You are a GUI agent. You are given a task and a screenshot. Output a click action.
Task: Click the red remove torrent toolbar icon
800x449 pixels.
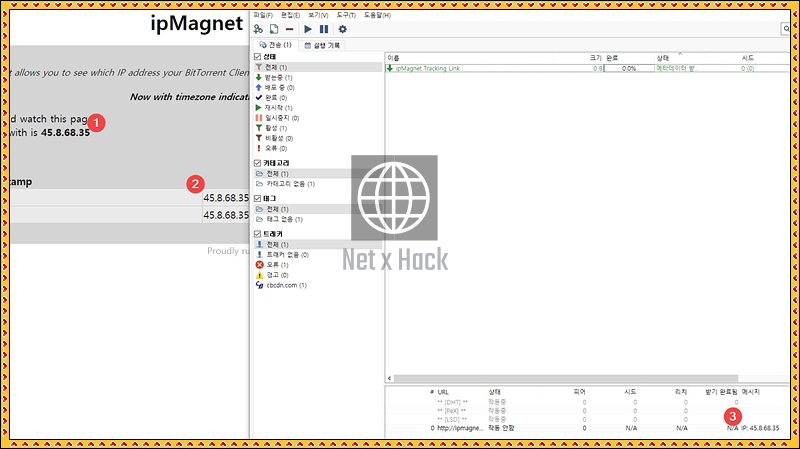289,30
